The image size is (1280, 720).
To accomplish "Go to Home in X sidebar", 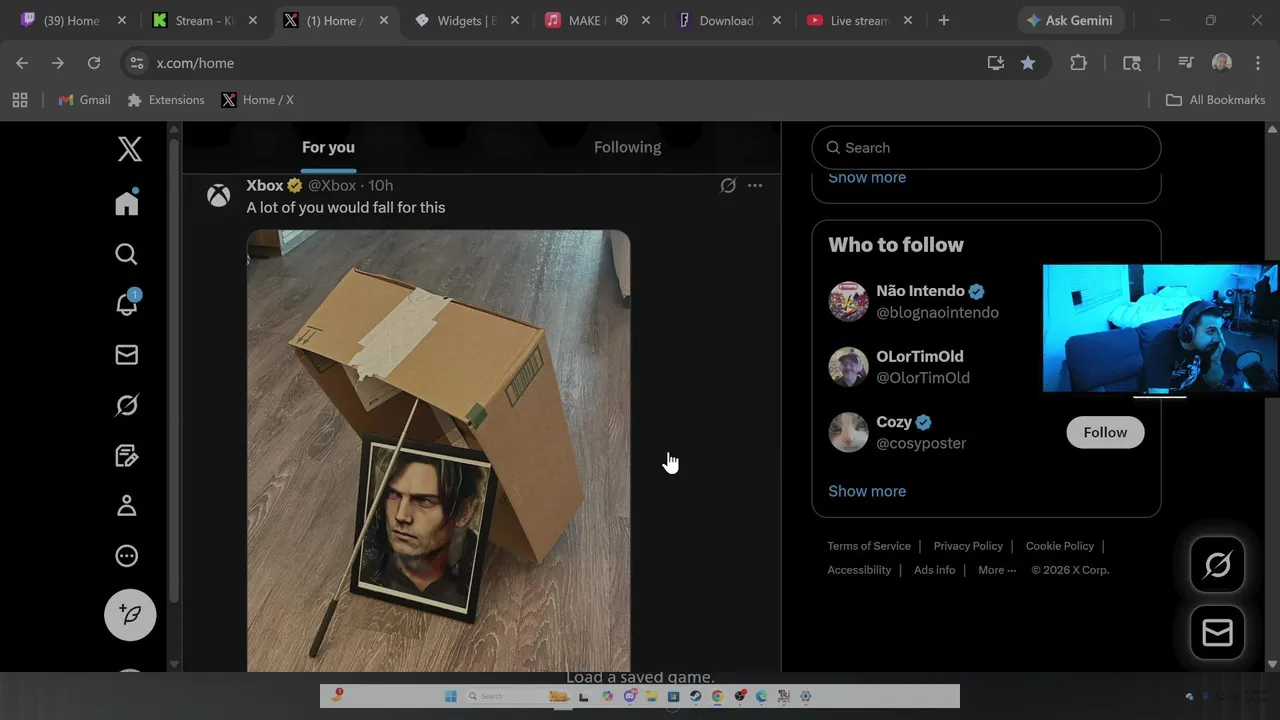I will click(127, 202).
